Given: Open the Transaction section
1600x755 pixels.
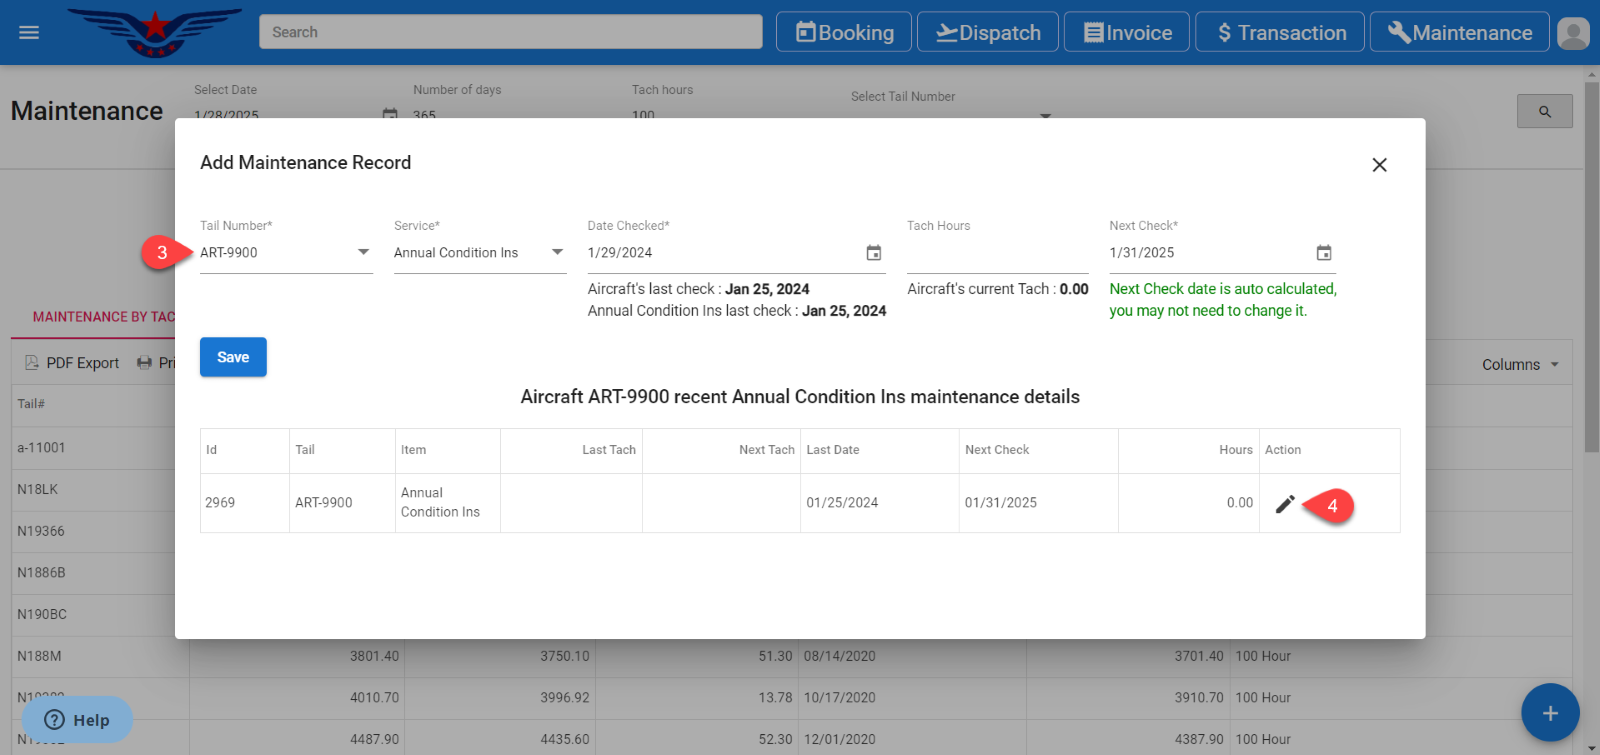Looking at the screenshot, I should [x=1280, y=32].
